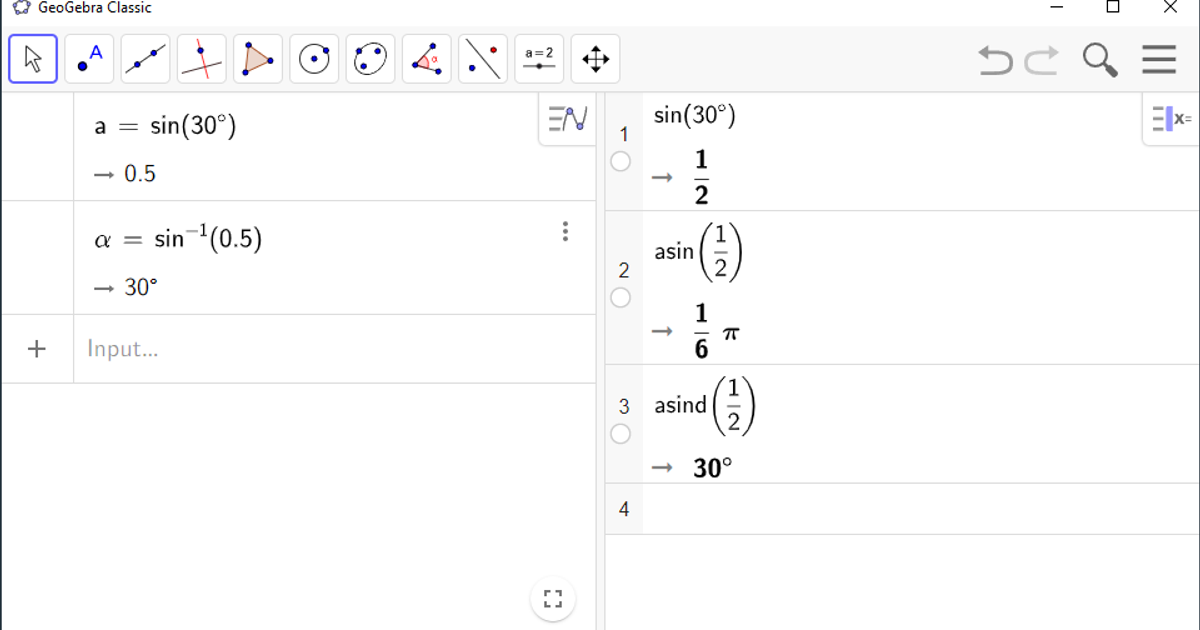Select CAS row 3 marker circle
This screenshot has width=1200, height=630.
coord(620,434)
